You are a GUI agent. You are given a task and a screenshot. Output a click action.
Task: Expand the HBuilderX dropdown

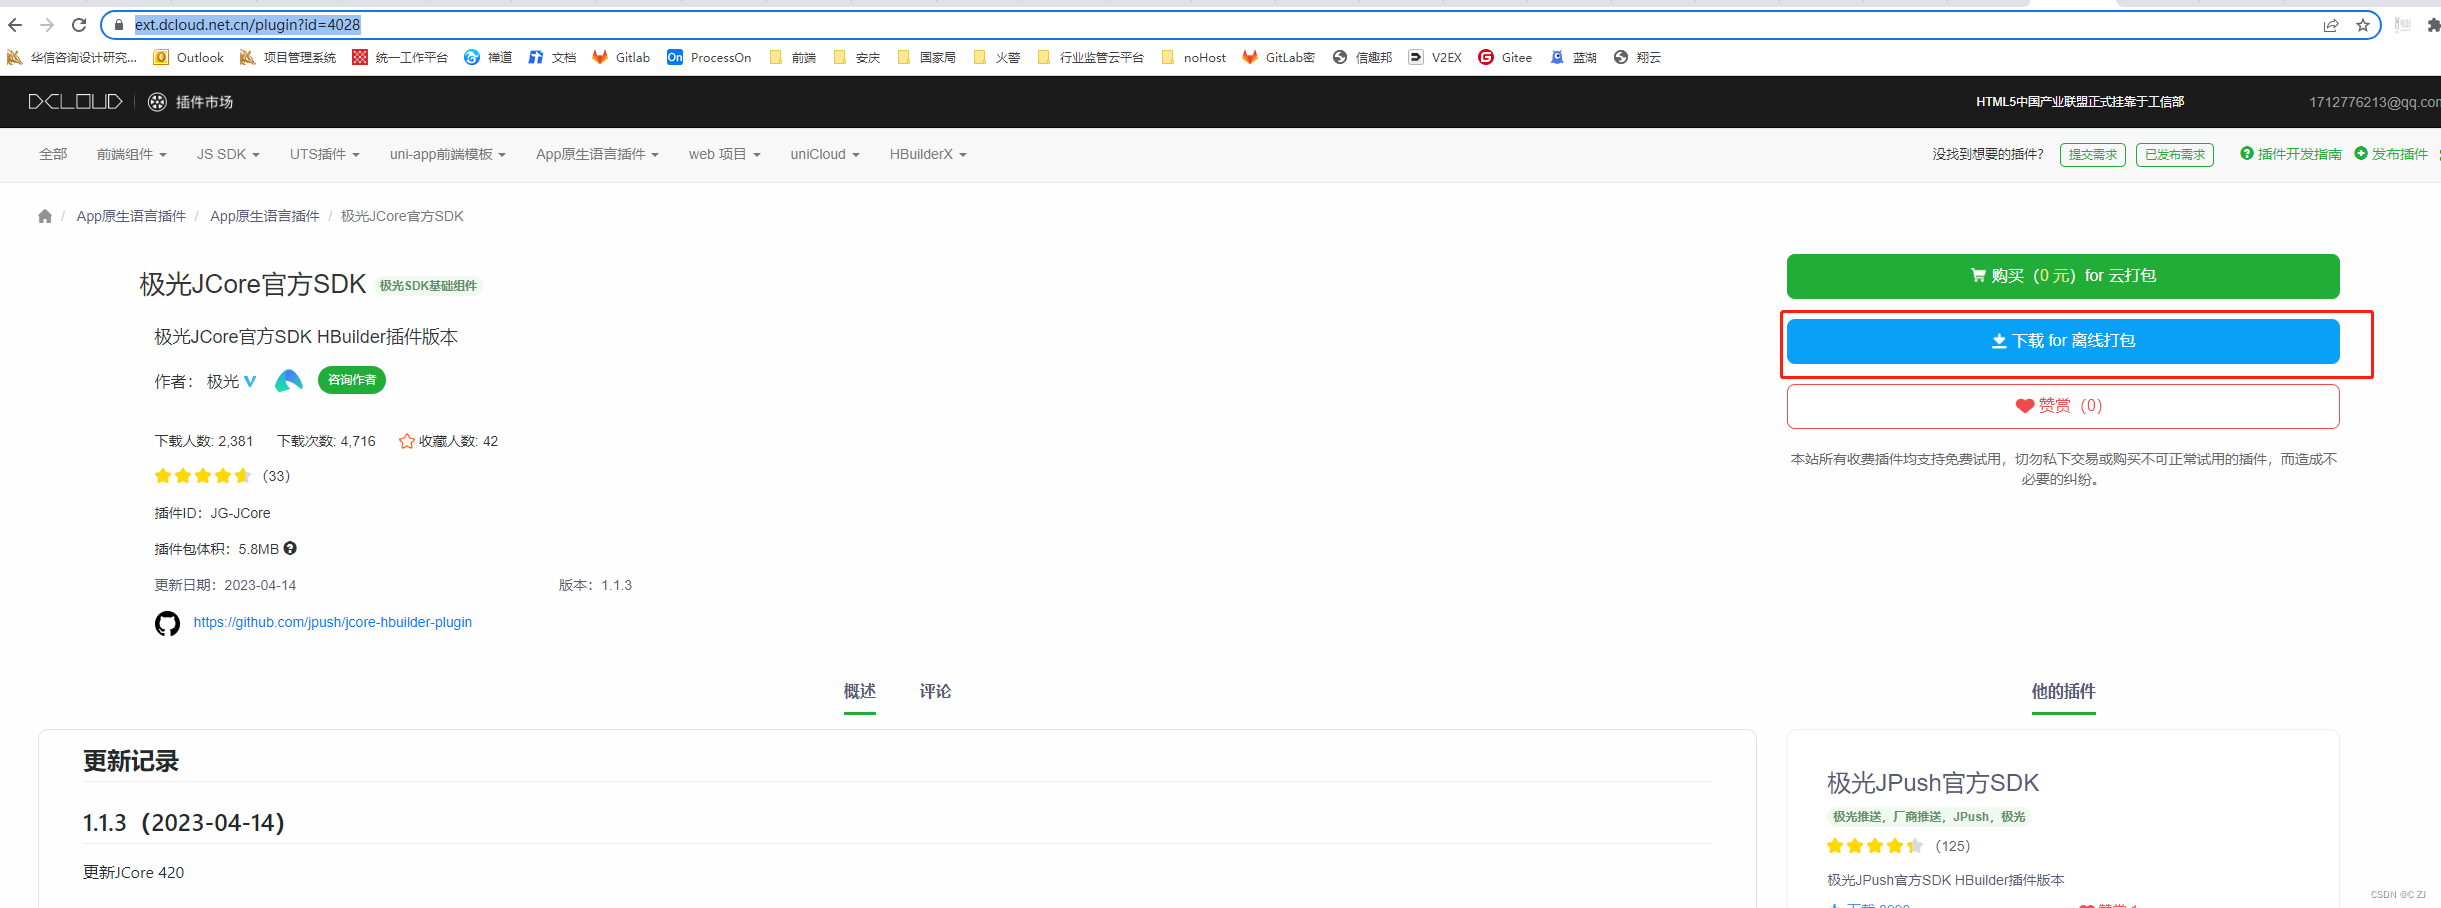pyautogui.click(x=928, y=154)
